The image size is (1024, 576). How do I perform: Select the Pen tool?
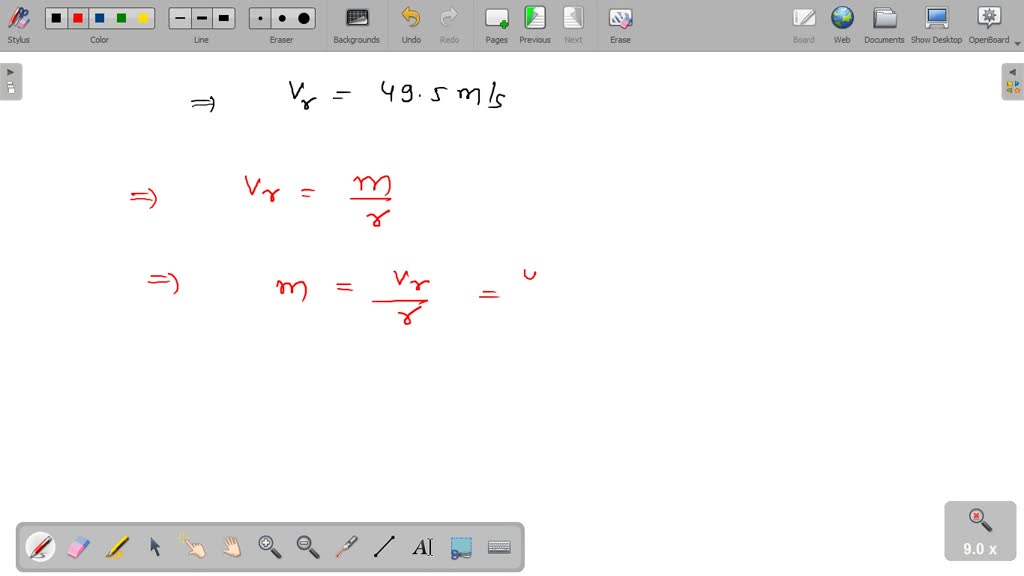40,547
